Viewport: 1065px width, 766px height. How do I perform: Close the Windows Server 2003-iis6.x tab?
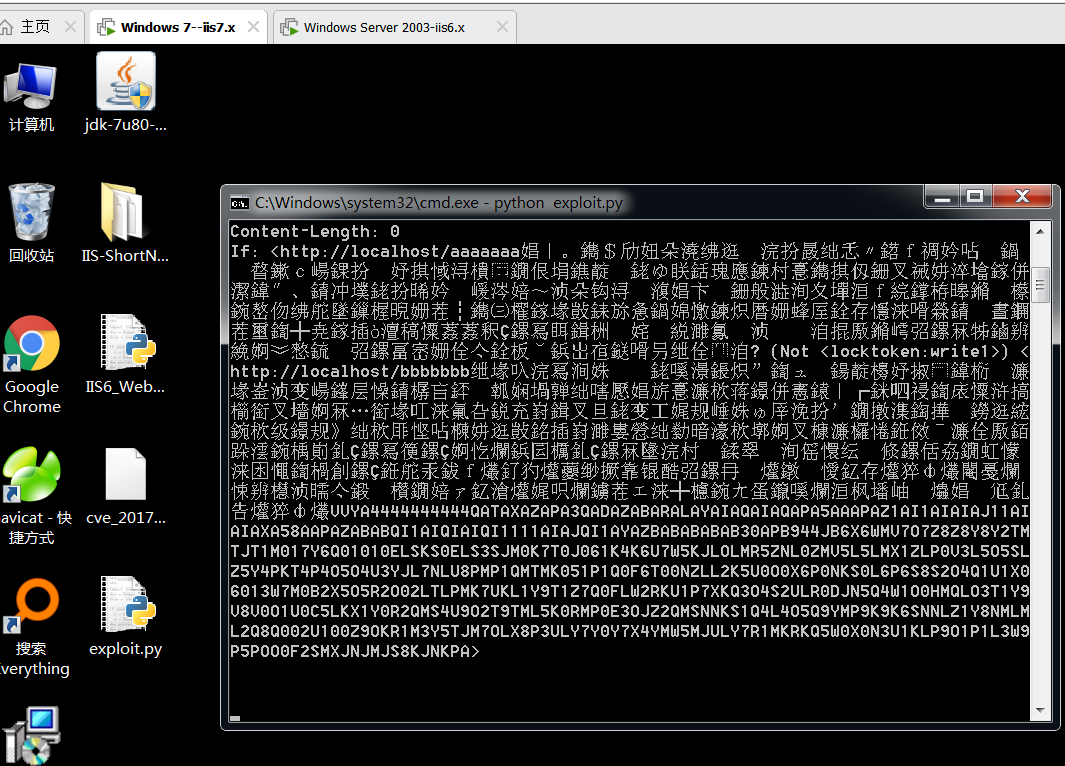tap(502, 26)
